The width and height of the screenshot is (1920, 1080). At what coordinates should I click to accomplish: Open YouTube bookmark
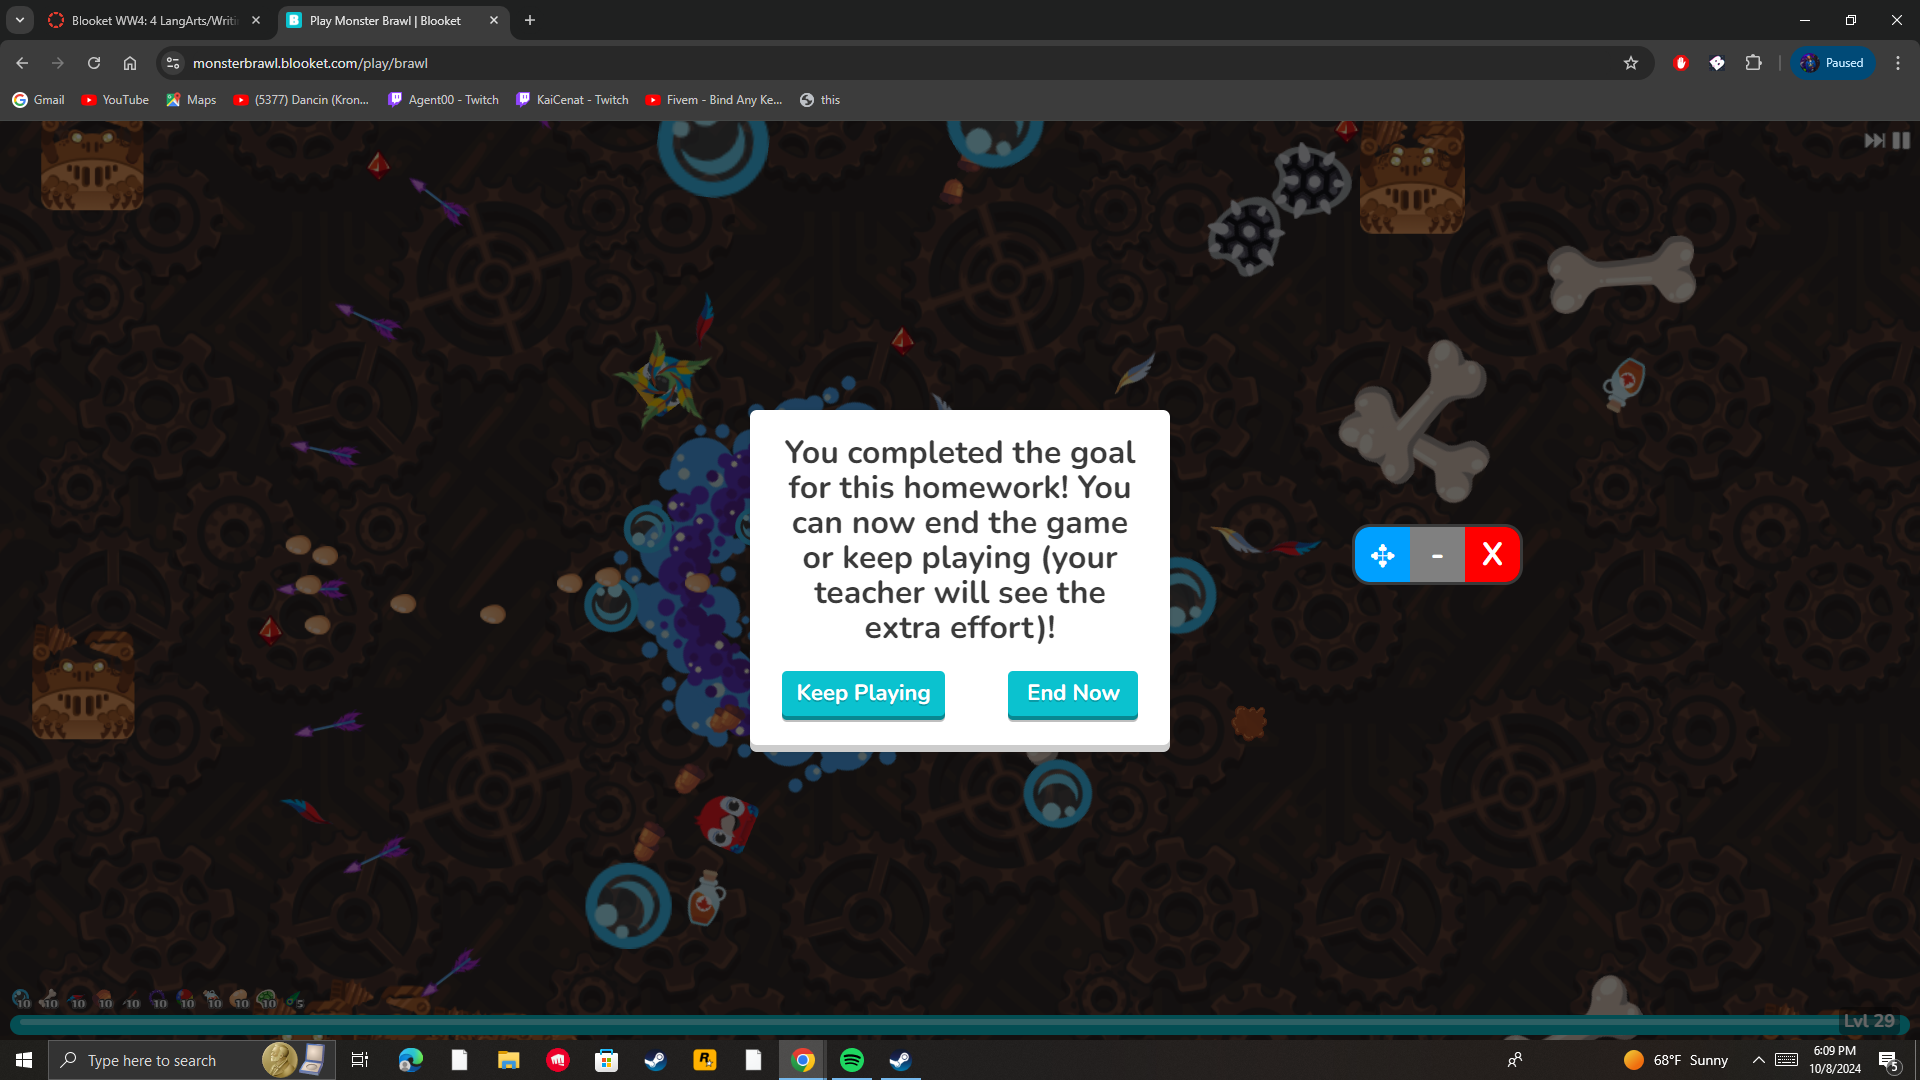pyautogui.click(x=115, y=100)
